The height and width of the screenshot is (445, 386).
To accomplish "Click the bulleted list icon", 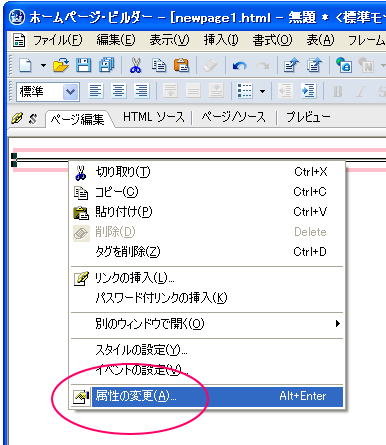I will pos(244,91).
